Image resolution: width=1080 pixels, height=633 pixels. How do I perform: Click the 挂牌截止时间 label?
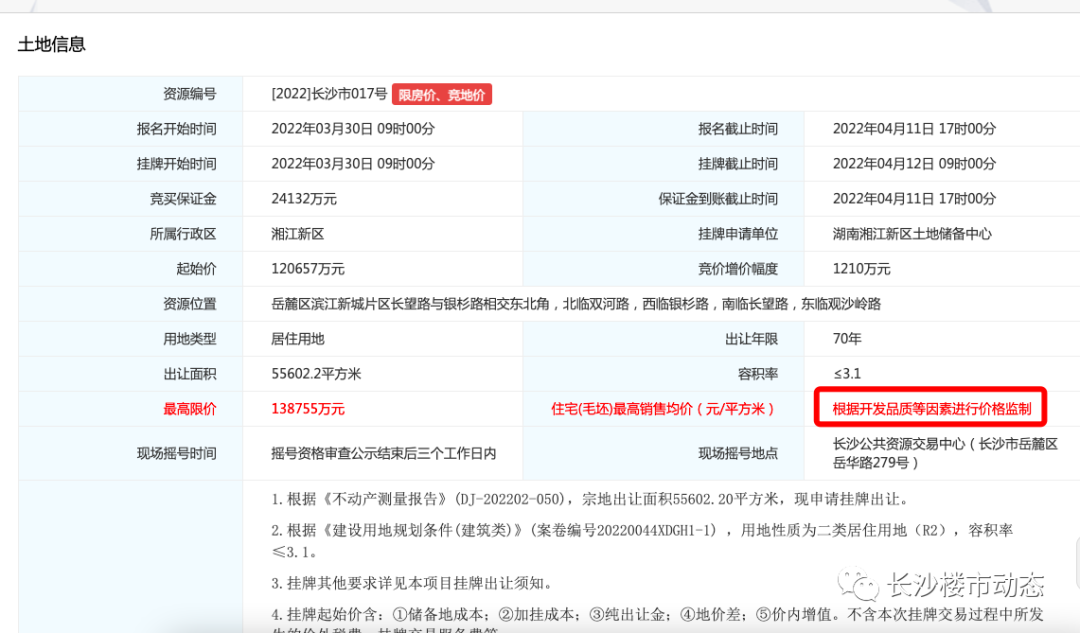click(x=738, y=164)
